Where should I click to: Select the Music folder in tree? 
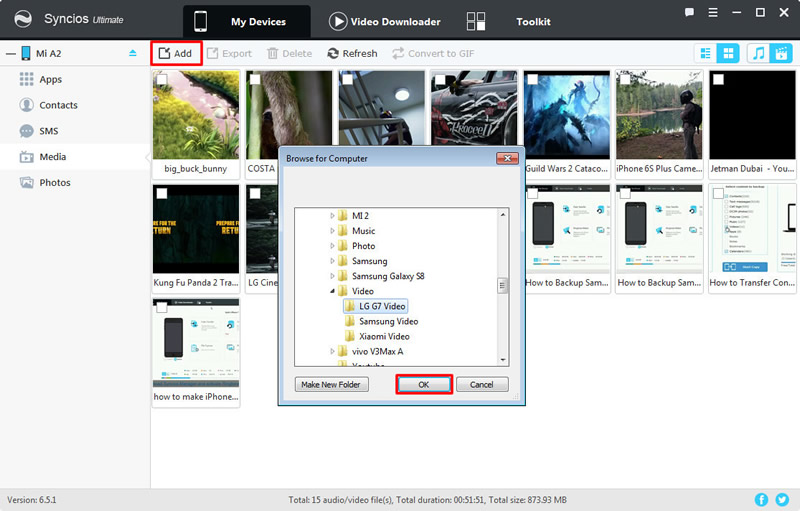coord(357,231)
